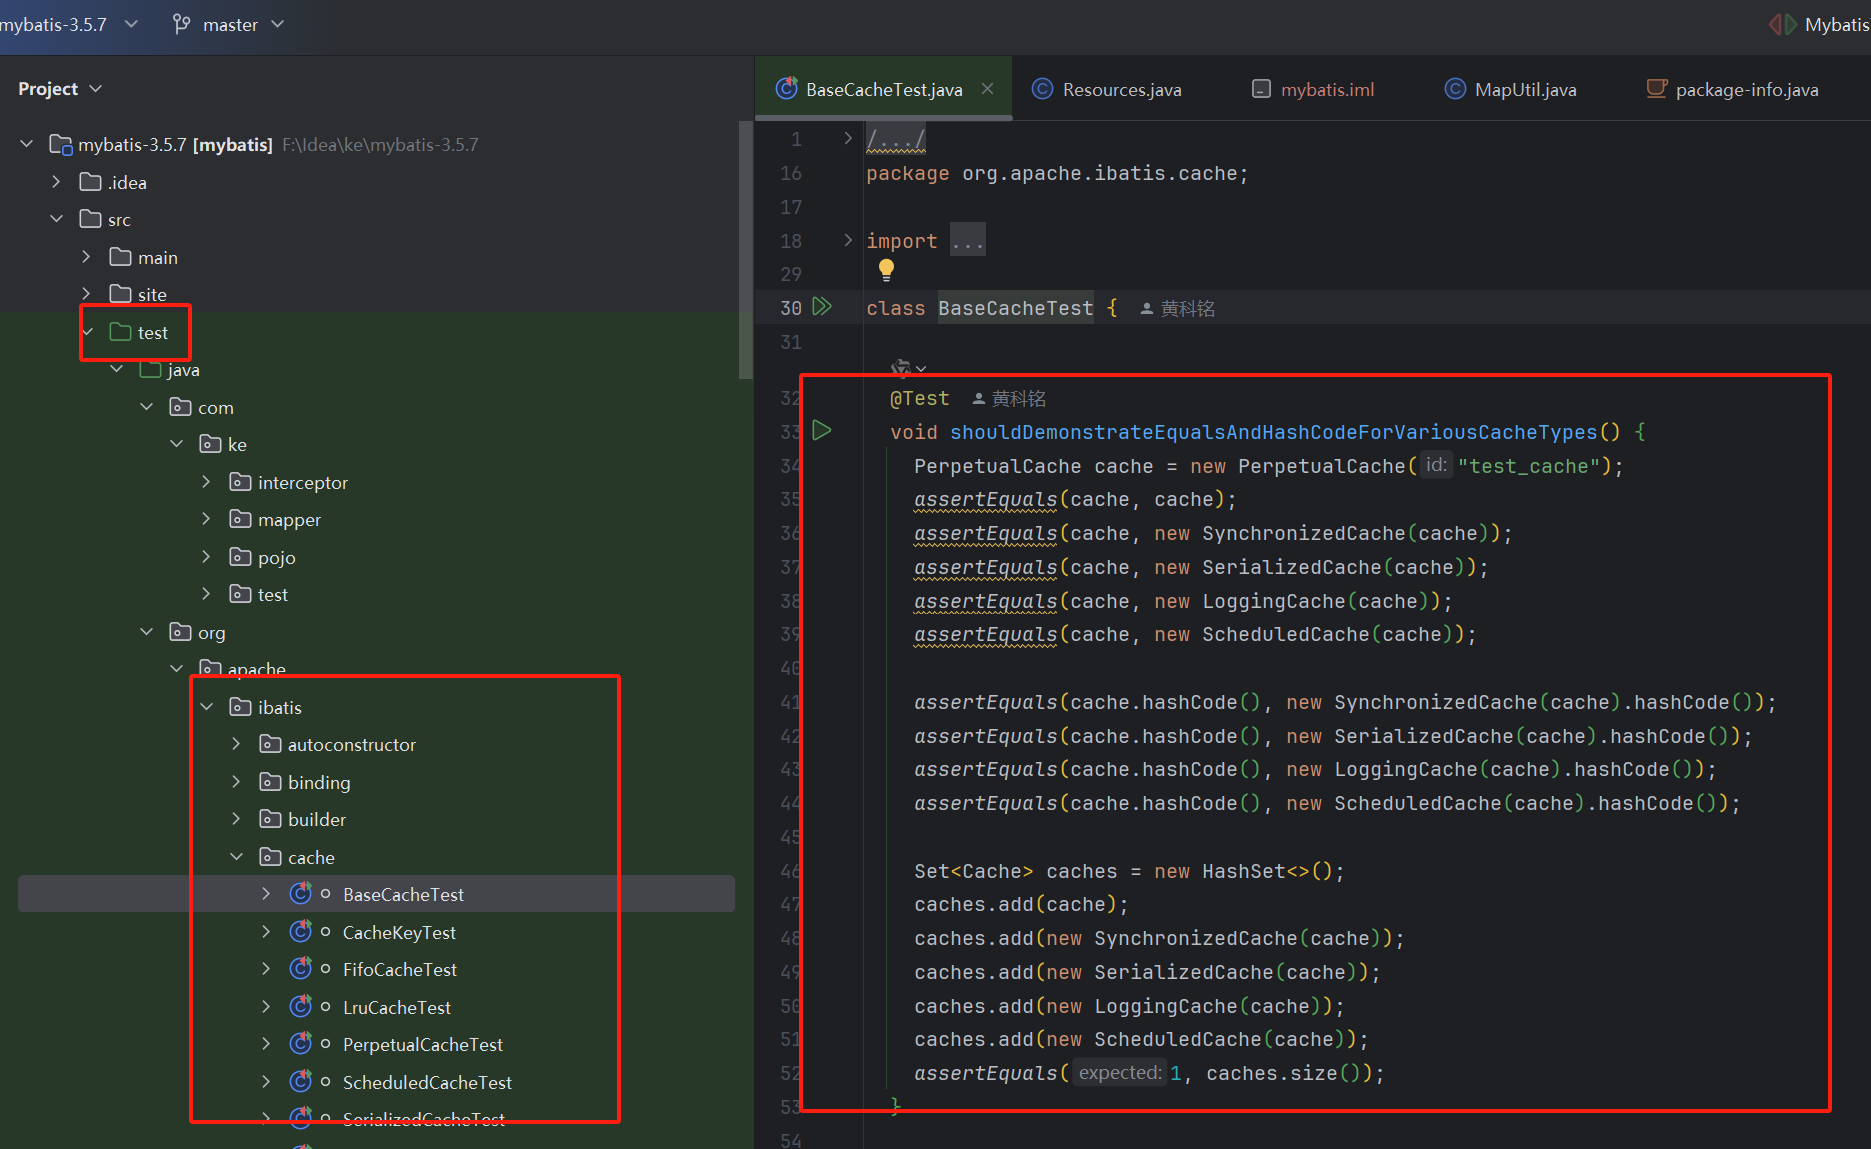Image resolution: width=1871 pixels, height=1149 pixels.
Task: Expand the interceptor package
Action: click(x=206, y=482)
